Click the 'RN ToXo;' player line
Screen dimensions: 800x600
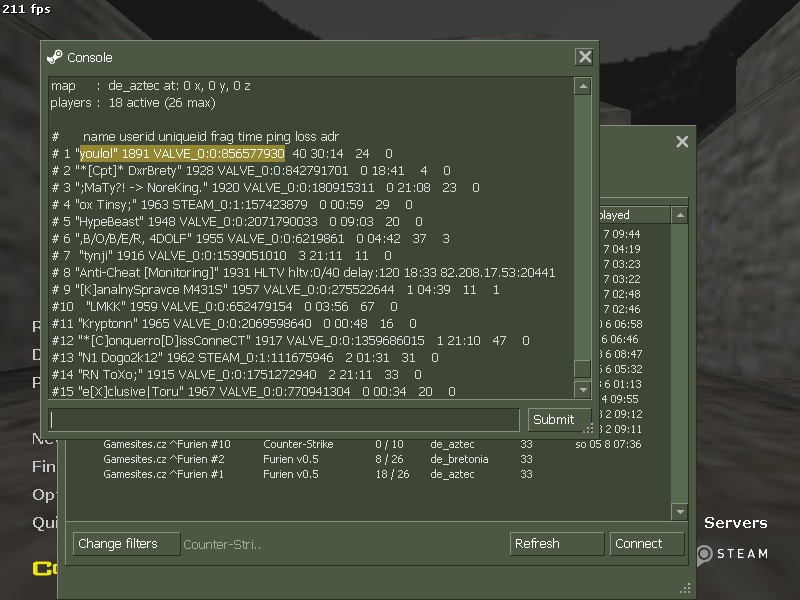coord(237,374)
